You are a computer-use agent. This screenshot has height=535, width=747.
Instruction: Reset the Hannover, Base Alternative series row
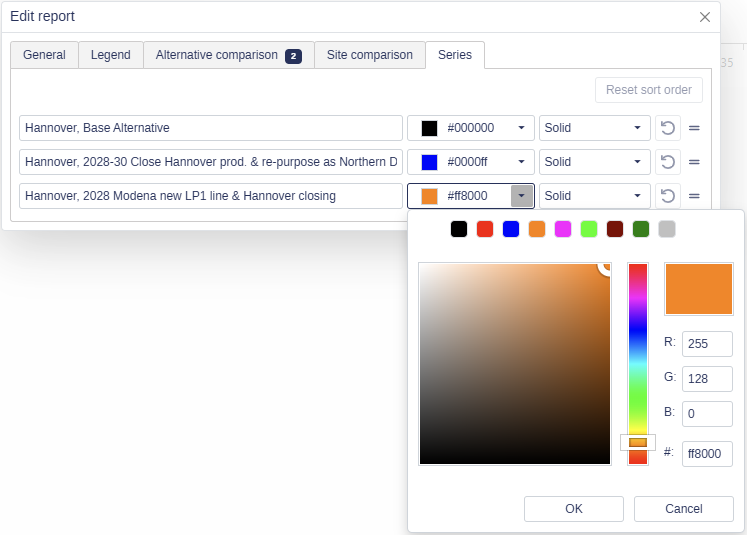(x=667, y=128)
